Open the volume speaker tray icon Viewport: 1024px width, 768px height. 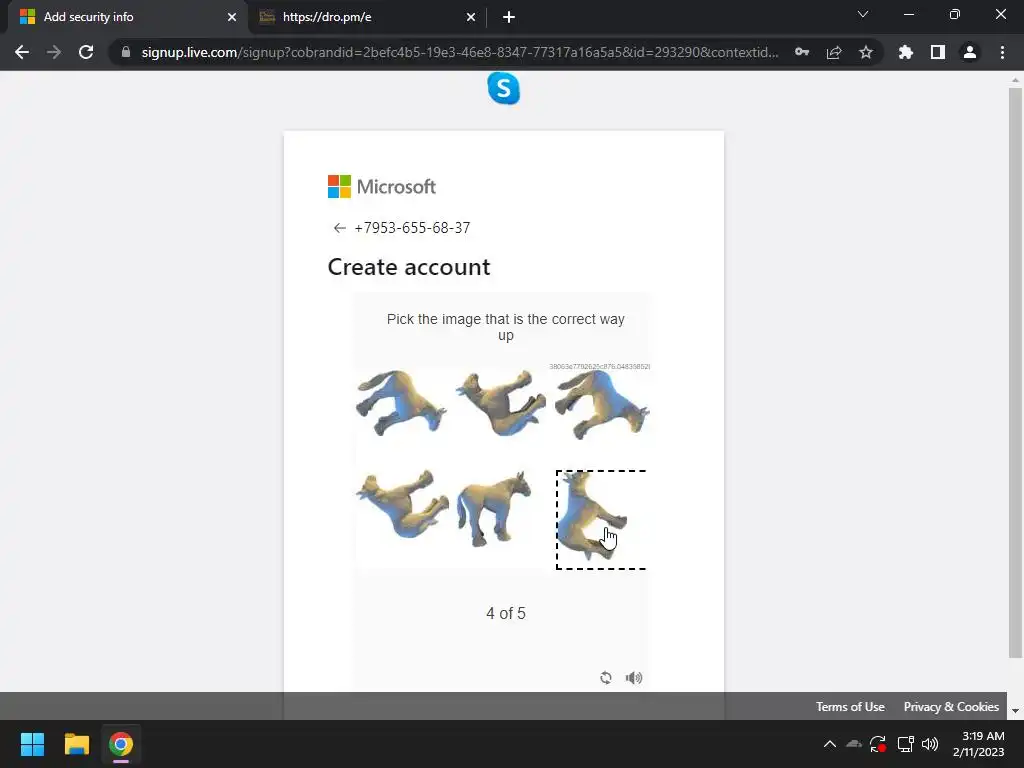930,744
